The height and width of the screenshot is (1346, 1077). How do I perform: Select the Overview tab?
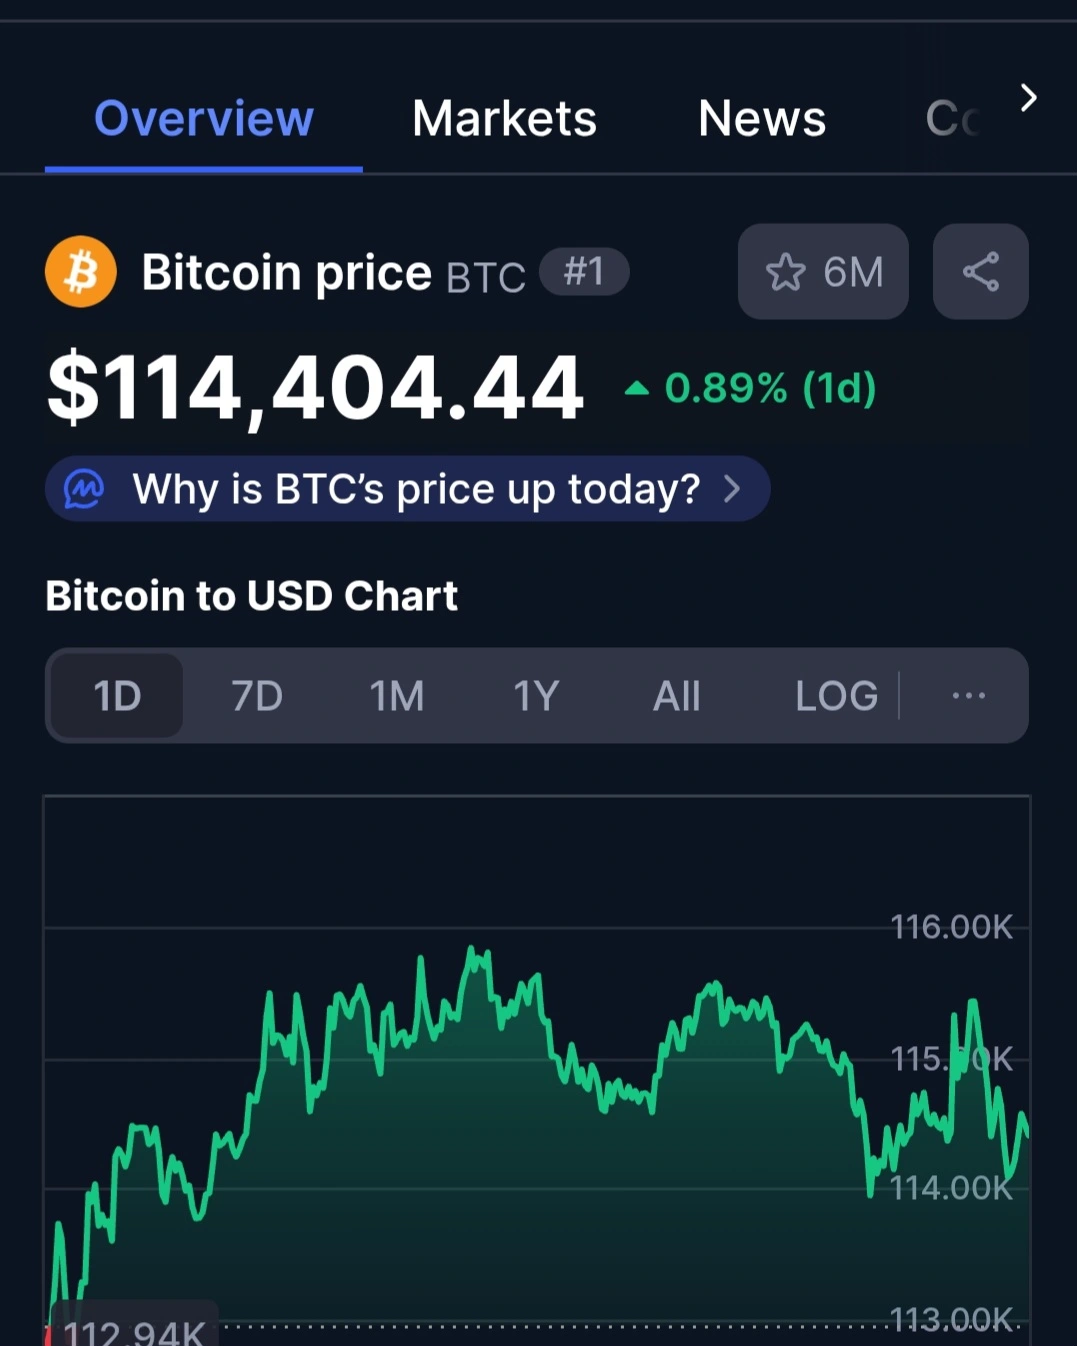(204, 118)
